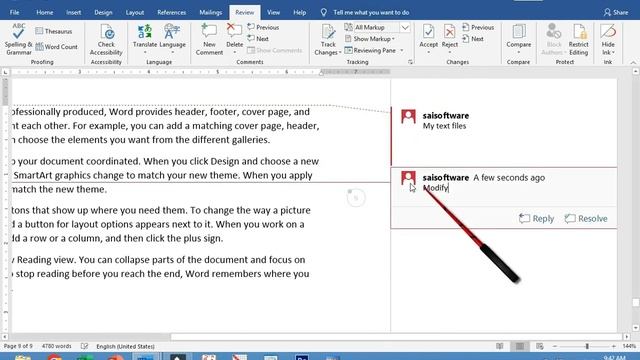Switch to Web Layout view
This screenshot has height=360, width=640.
pyautogui.click(x=540, y=346)
